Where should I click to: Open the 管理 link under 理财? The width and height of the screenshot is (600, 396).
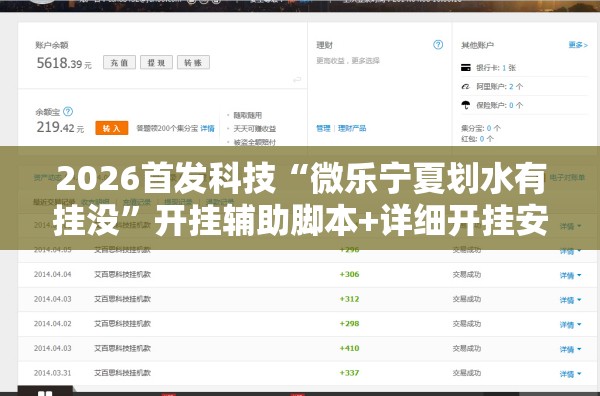click(x=323, y=128)
